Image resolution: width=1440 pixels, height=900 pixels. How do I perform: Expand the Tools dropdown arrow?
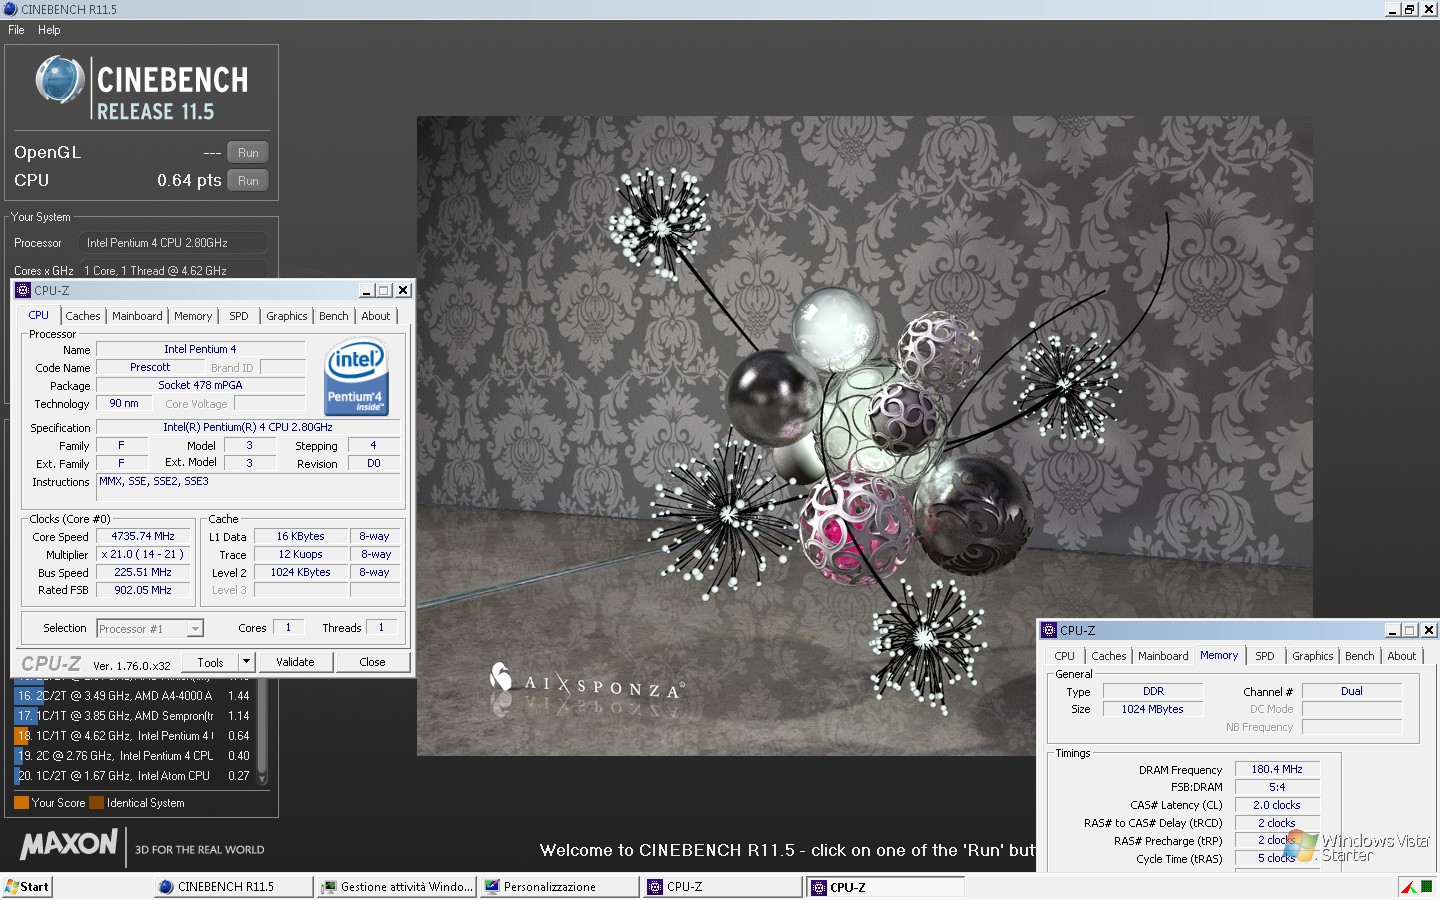click(x=247, y=662)
